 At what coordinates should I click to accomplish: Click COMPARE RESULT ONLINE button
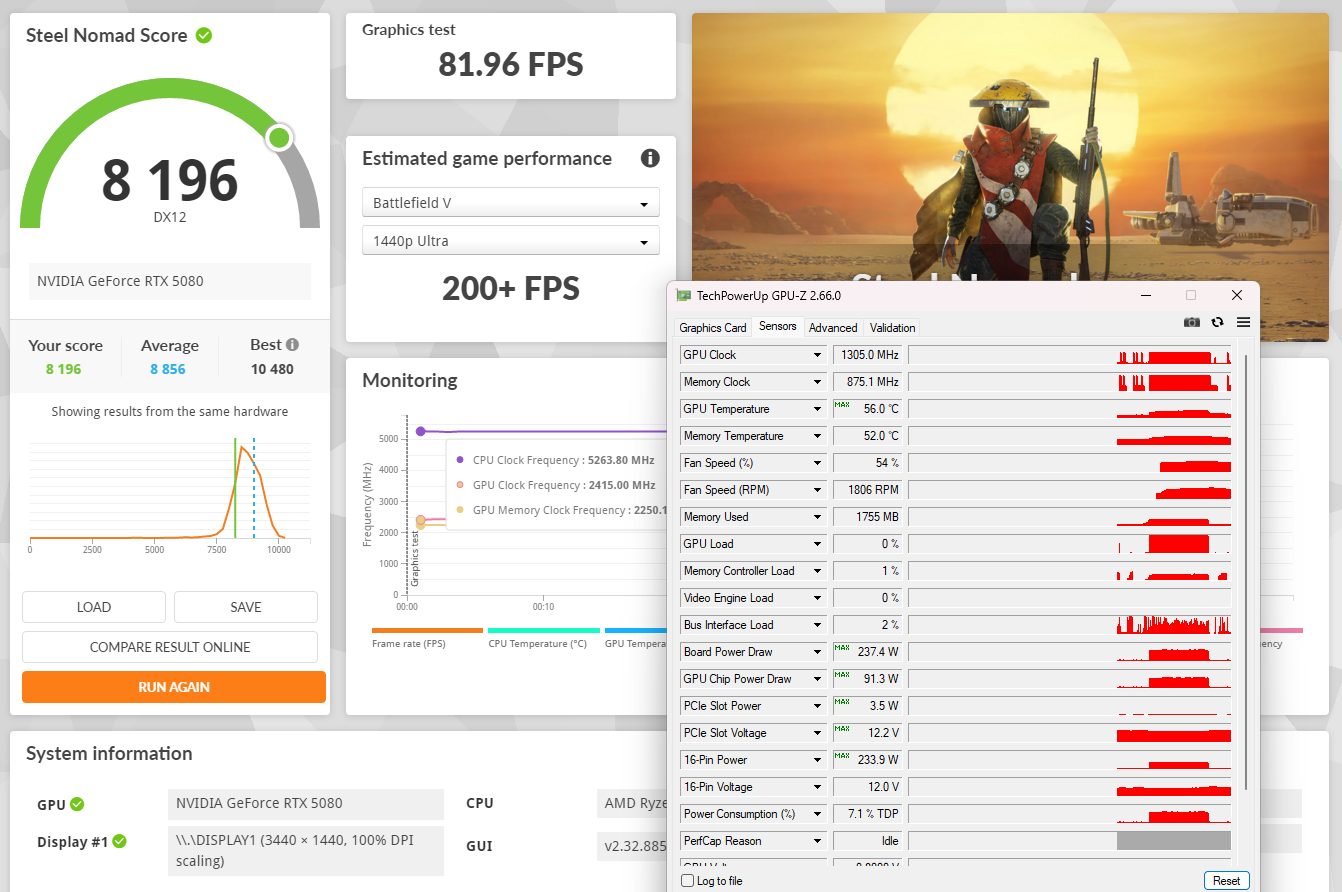(x=170, y=647)
